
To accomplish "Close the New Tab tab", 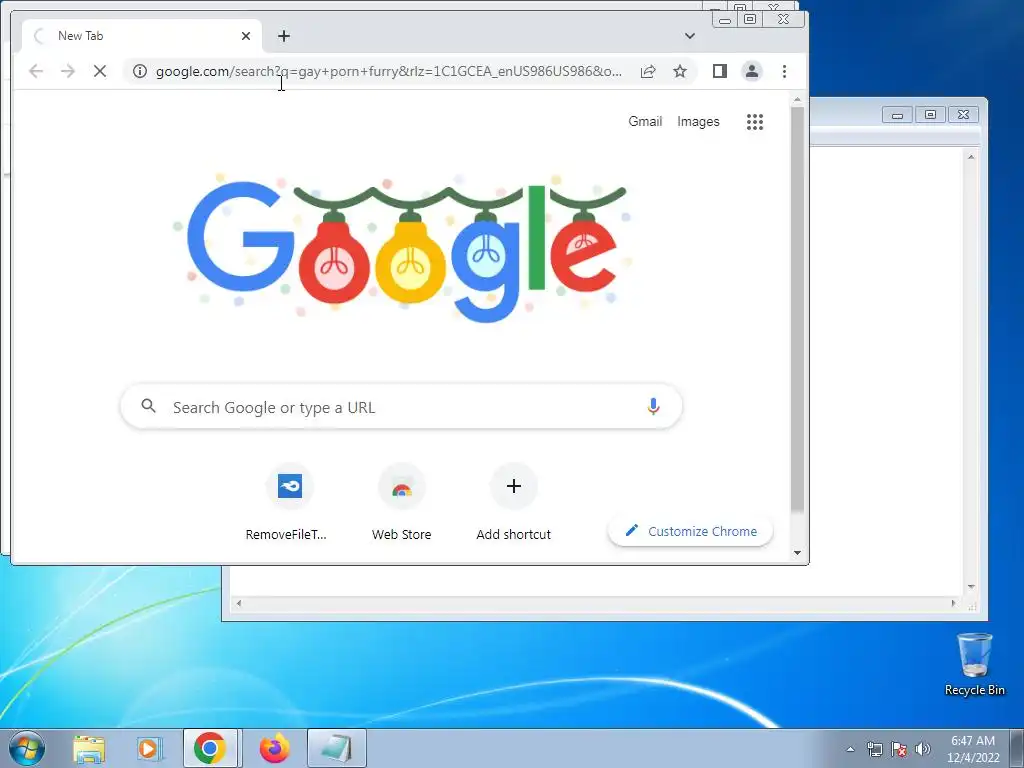I will click(x=246, y=36).
